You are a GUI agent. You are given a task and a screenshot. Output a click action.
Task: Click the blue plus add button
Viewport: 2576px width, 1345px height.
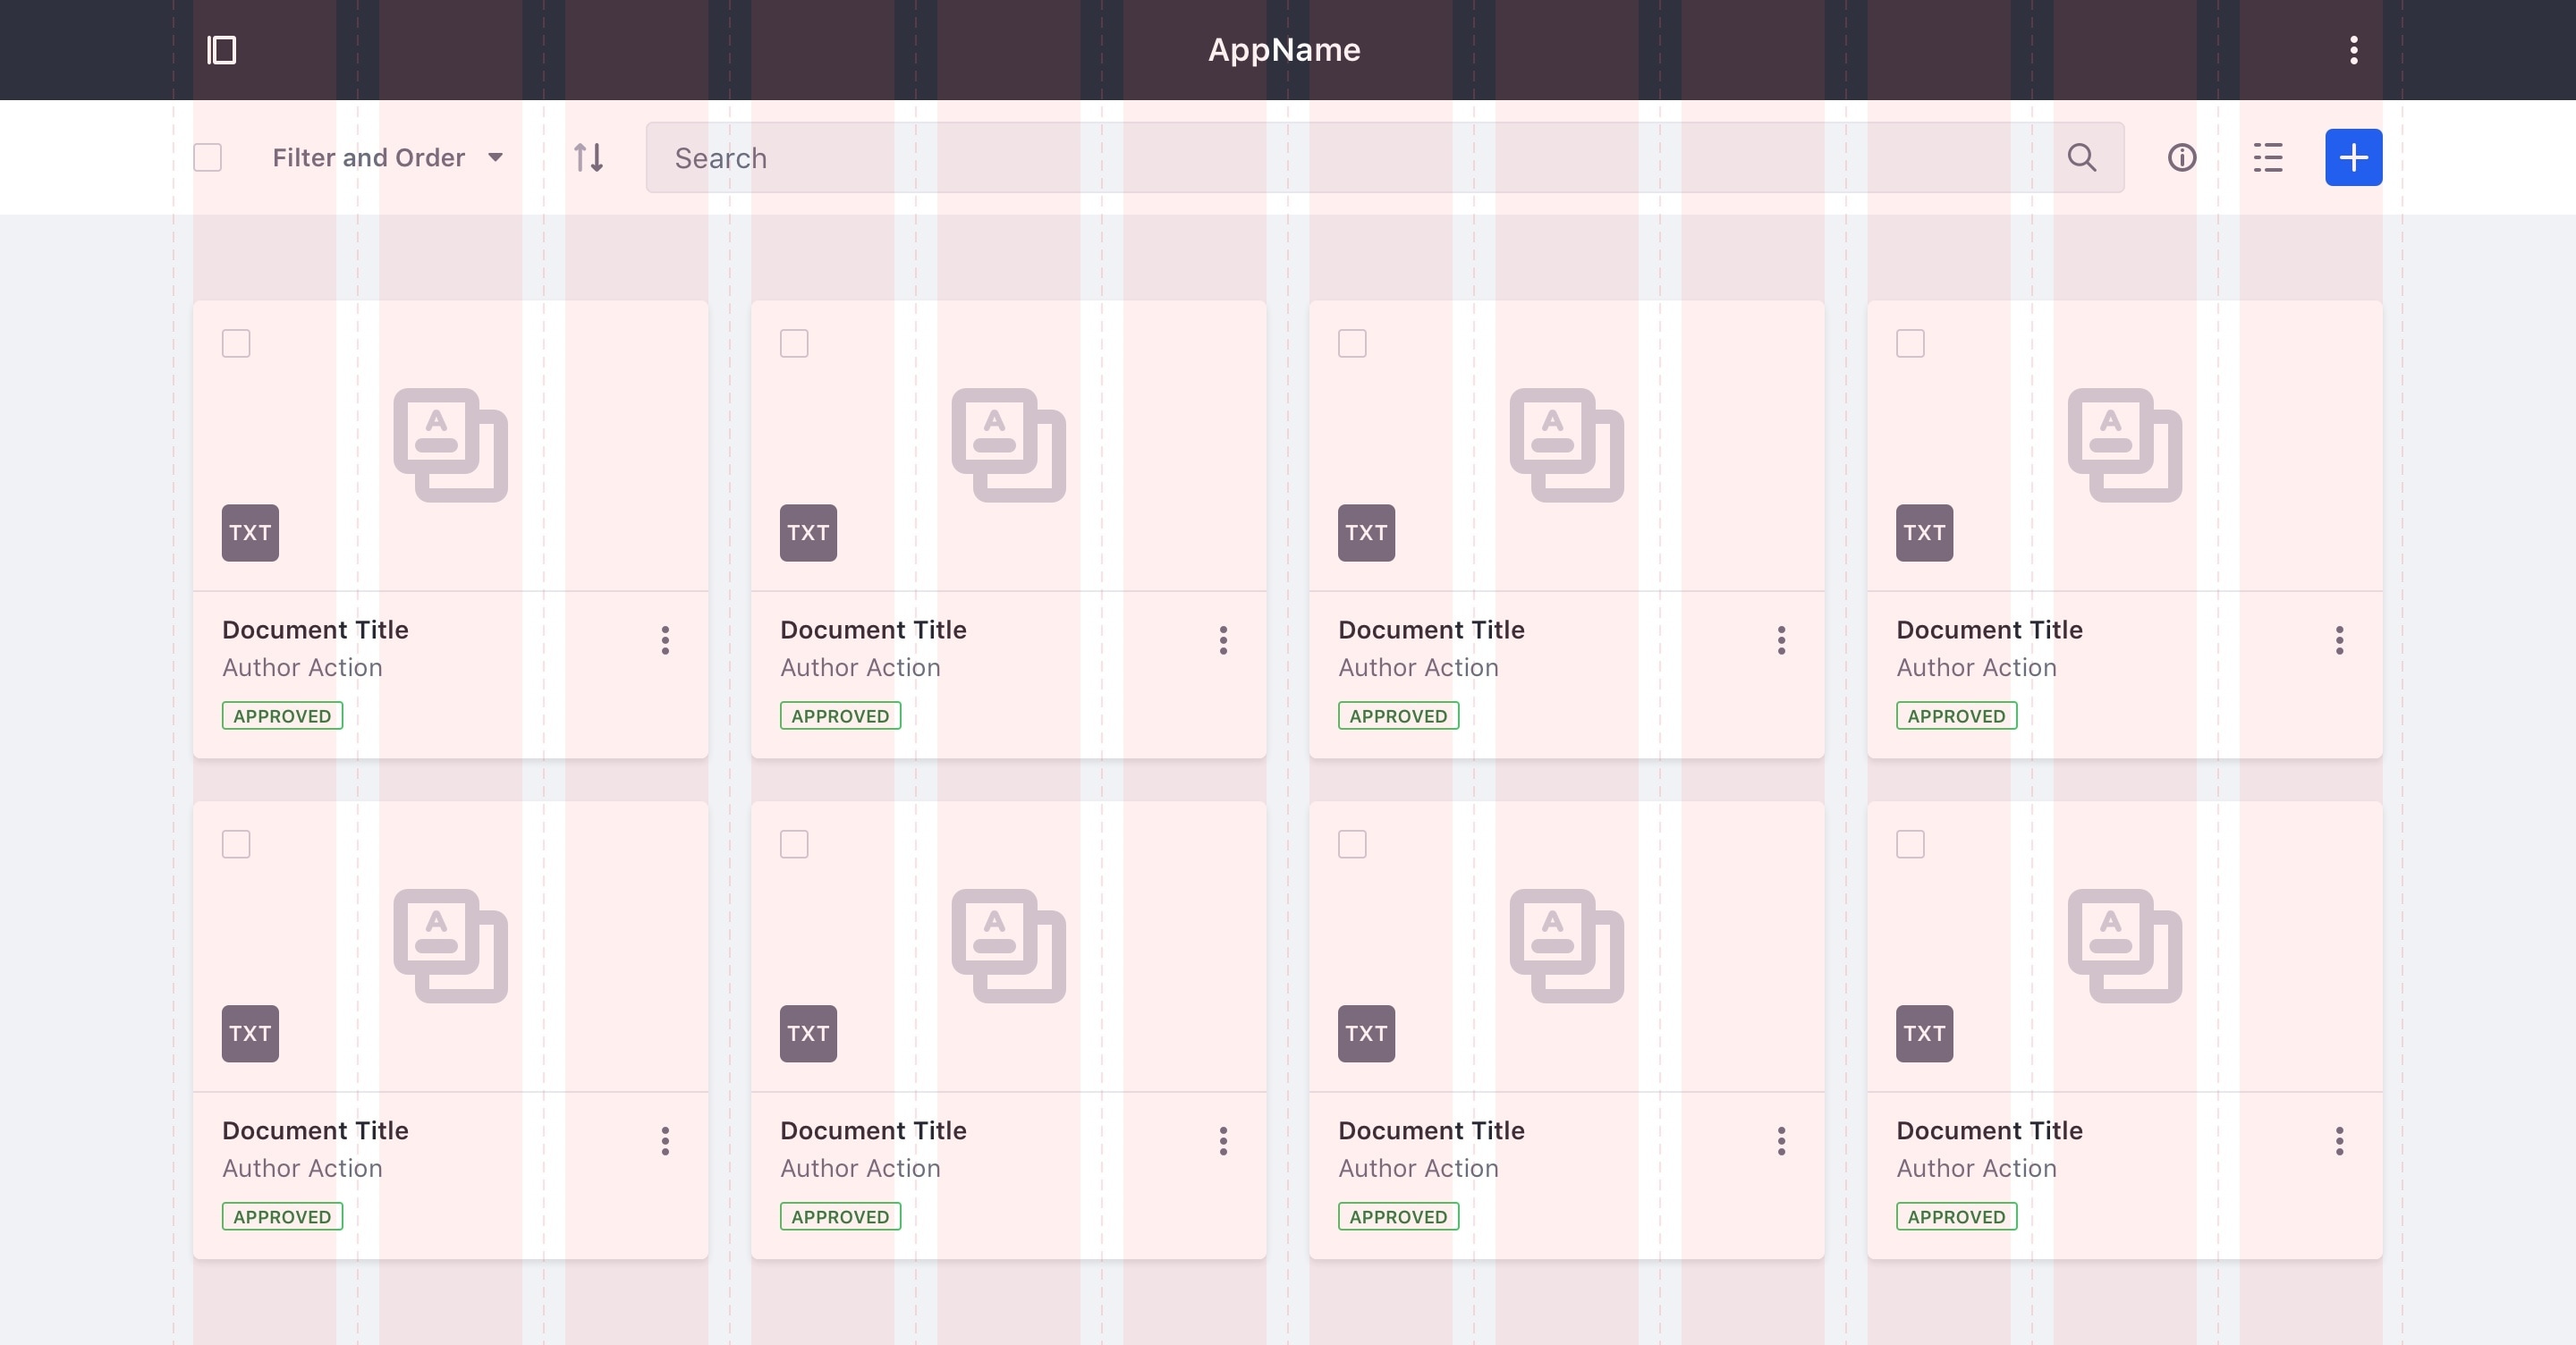pyautogui.click(x=2353, y=158)
